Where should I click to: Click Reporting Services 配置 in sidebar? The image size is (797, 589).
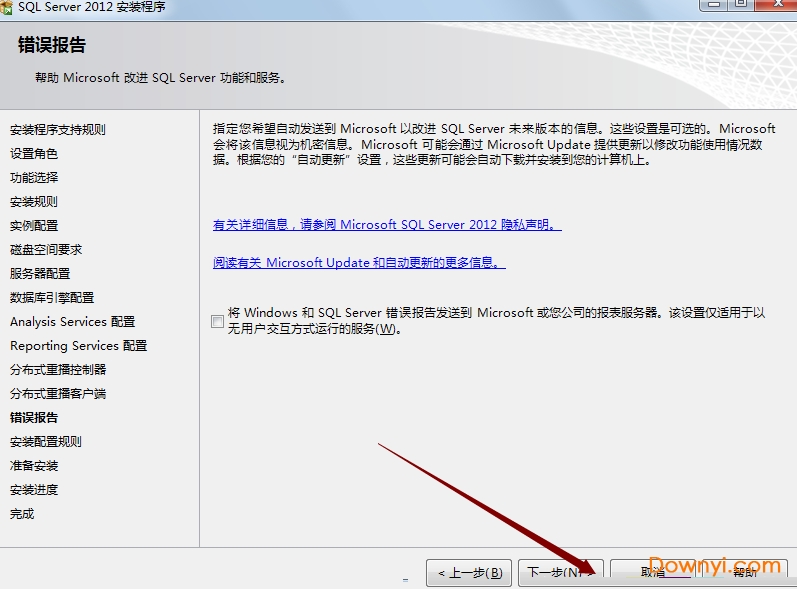[x=78, y=346]
